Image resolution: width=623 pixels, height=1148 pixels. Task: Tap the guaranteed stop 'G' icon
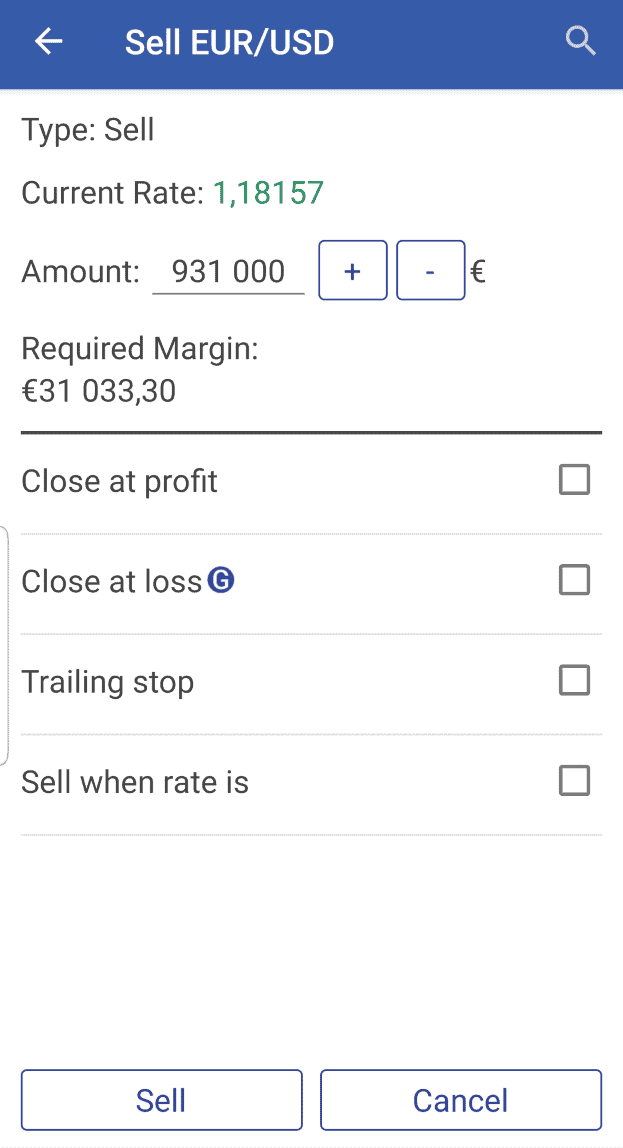pos(221,580)
